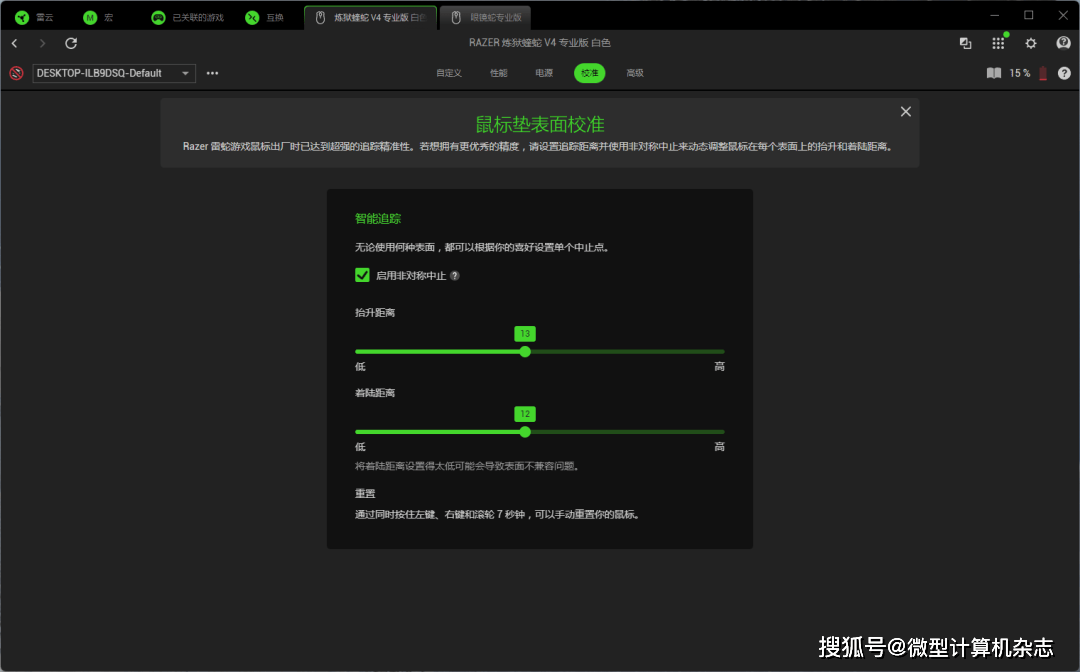Disable the 启用非对称中止 checkbox
The width and height of the screenshot is (1080, 672).
(x=361, y=275)
